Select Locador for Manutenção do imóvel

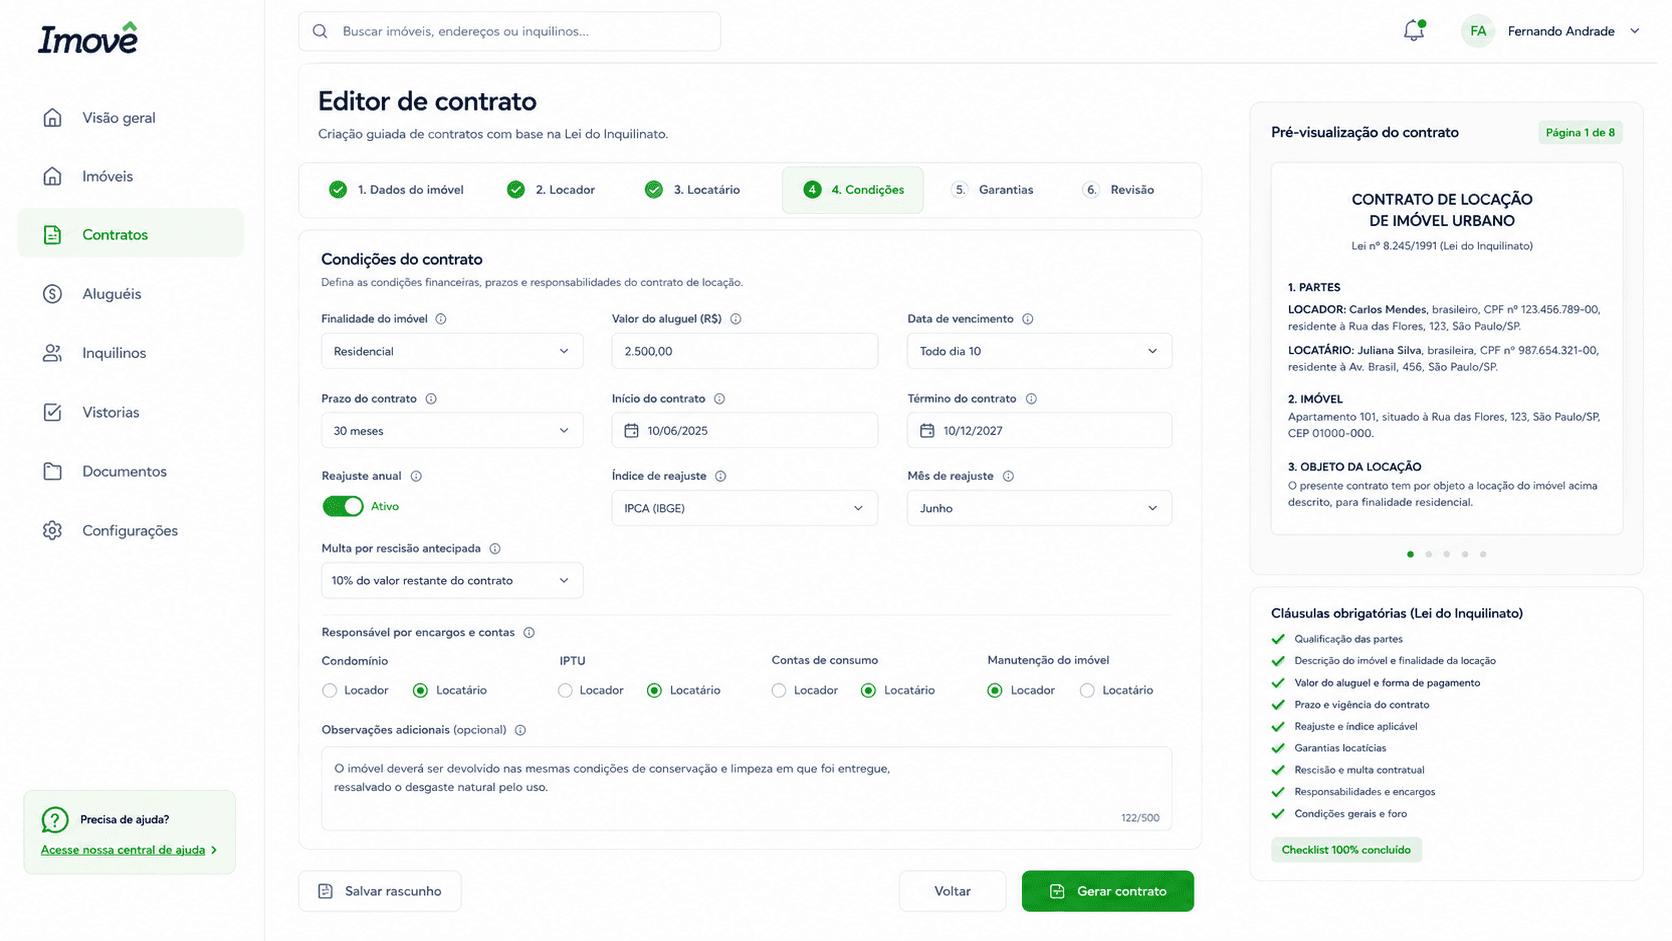pos(994,691)
